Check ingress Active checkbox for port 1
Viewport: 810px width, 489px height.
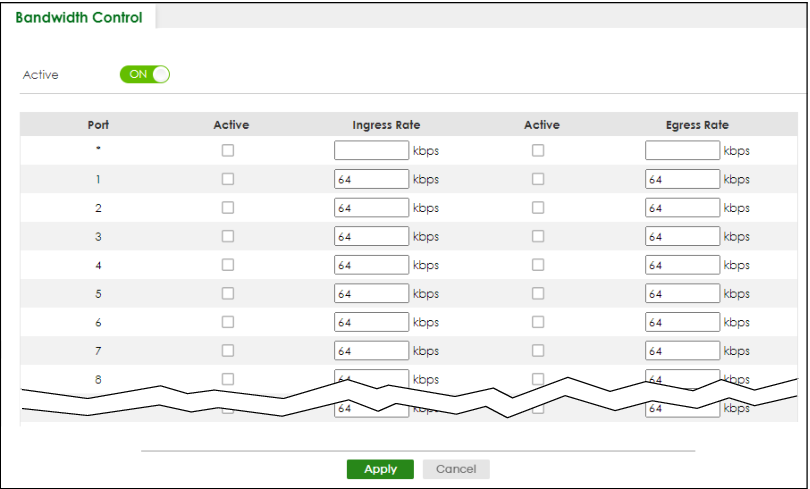point(228,180)
